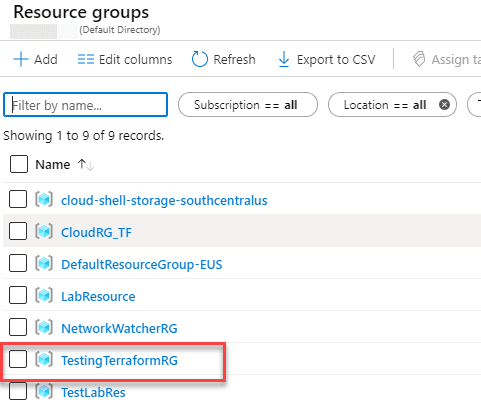This screenshot has height=405, width=481.
Task: Click the Refresh label in the toolbar
Action: click(x=234, y=60)
